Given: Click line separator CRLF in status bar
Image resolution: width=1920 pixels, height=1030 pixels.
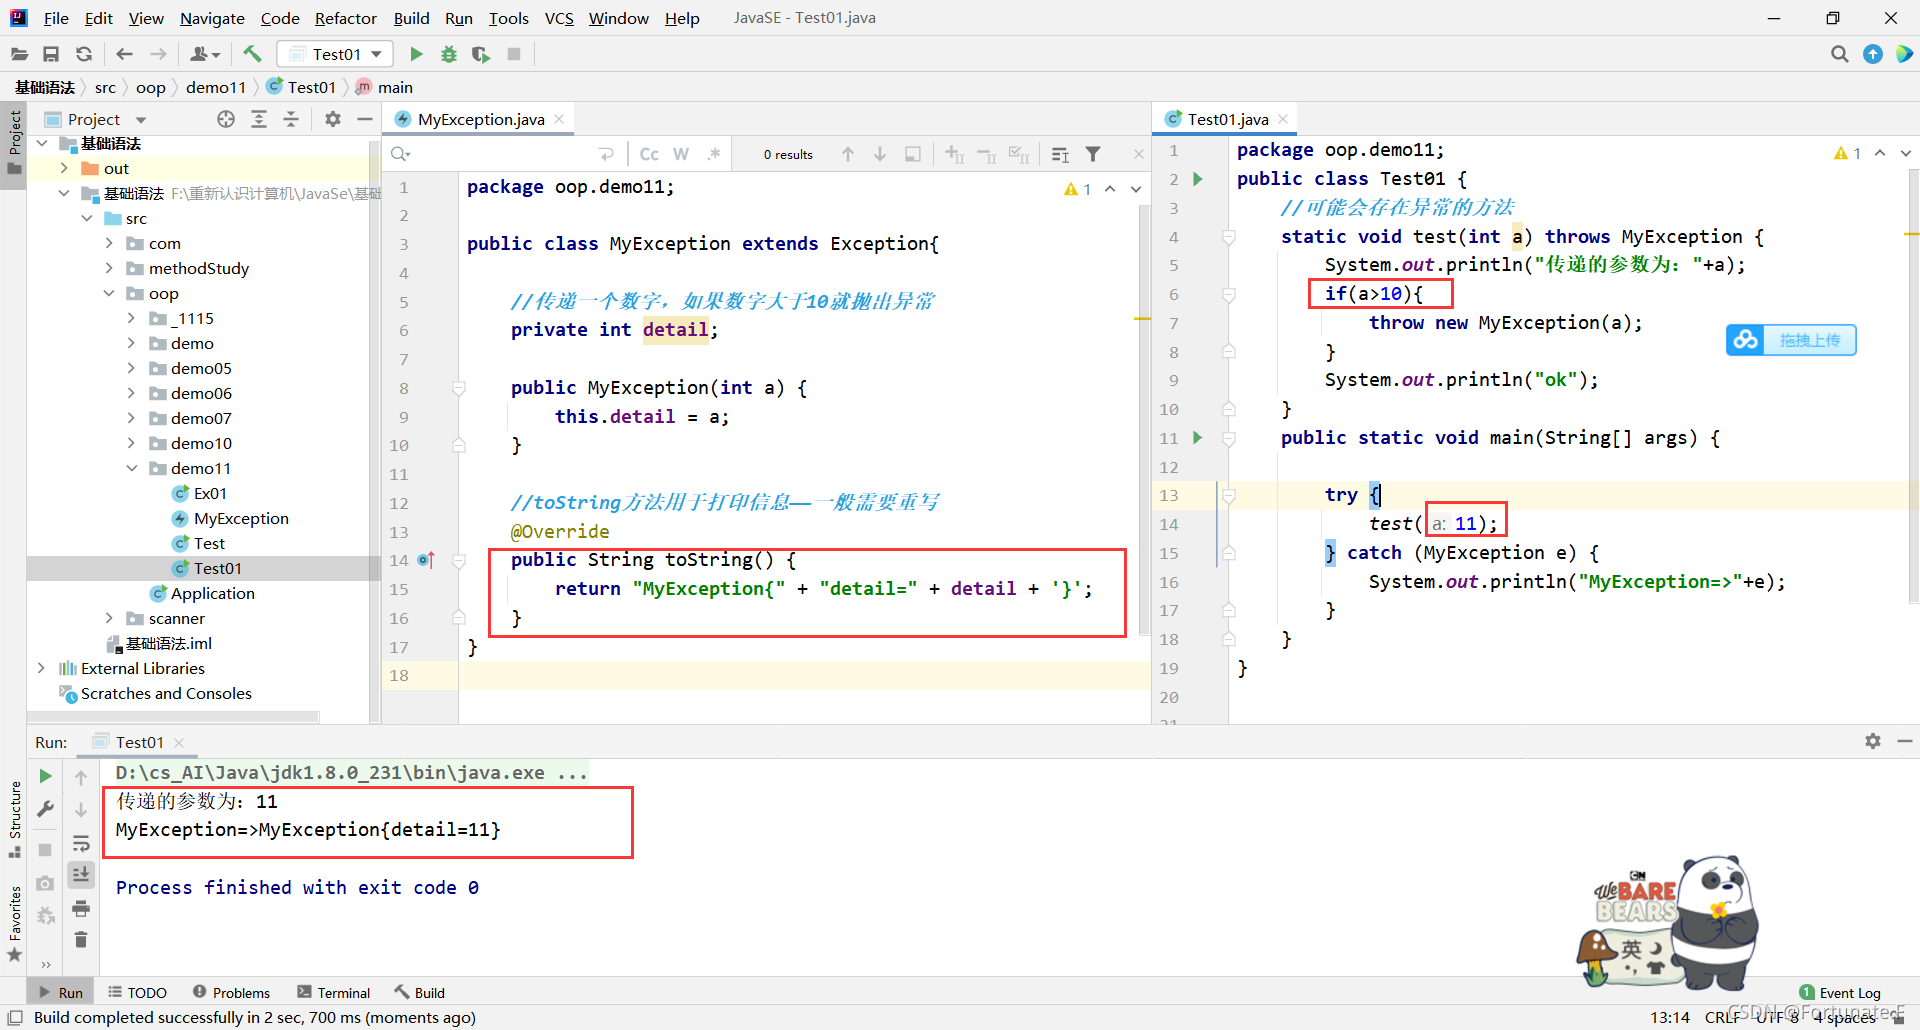Looking at the screenshot, I should (x=1722, y=1017).
